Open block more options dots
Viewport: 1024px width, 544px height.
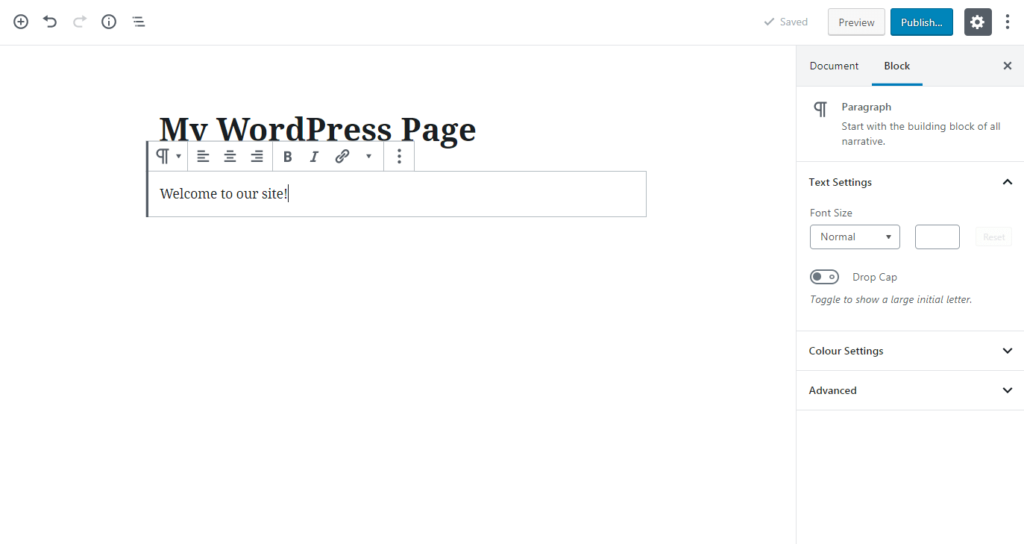(399, 156)
